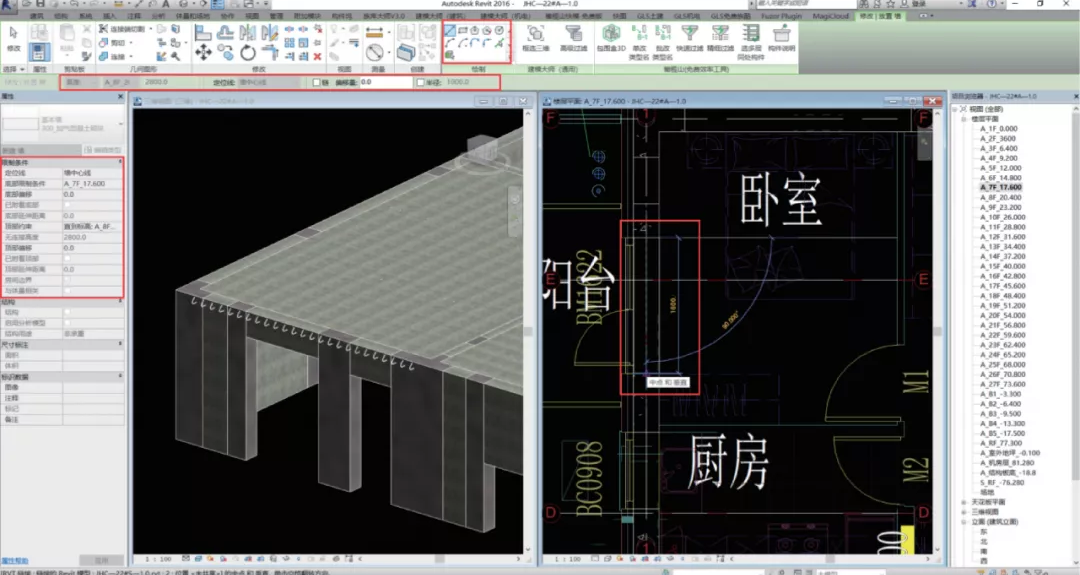Toggle the 结构 structural checkbox in properties
This screenshot has height=575, width=1080.
click(67, 311)
